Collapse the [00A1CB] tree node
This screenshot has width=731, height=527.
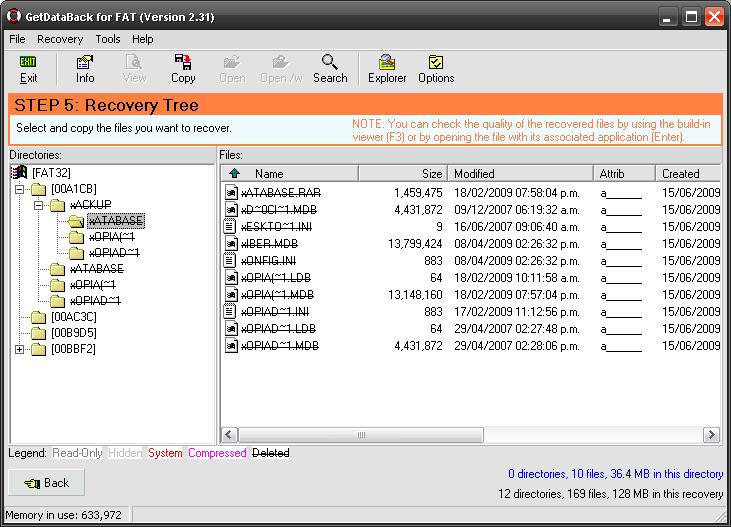click(x=20, y=189)
